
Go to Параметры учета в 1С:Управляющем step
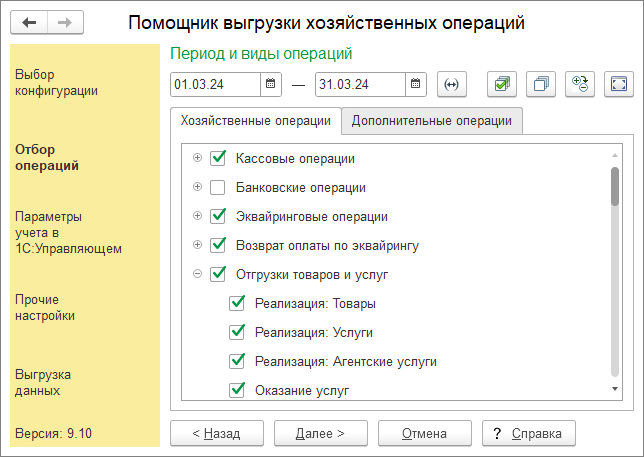click(x=68, y=232)
